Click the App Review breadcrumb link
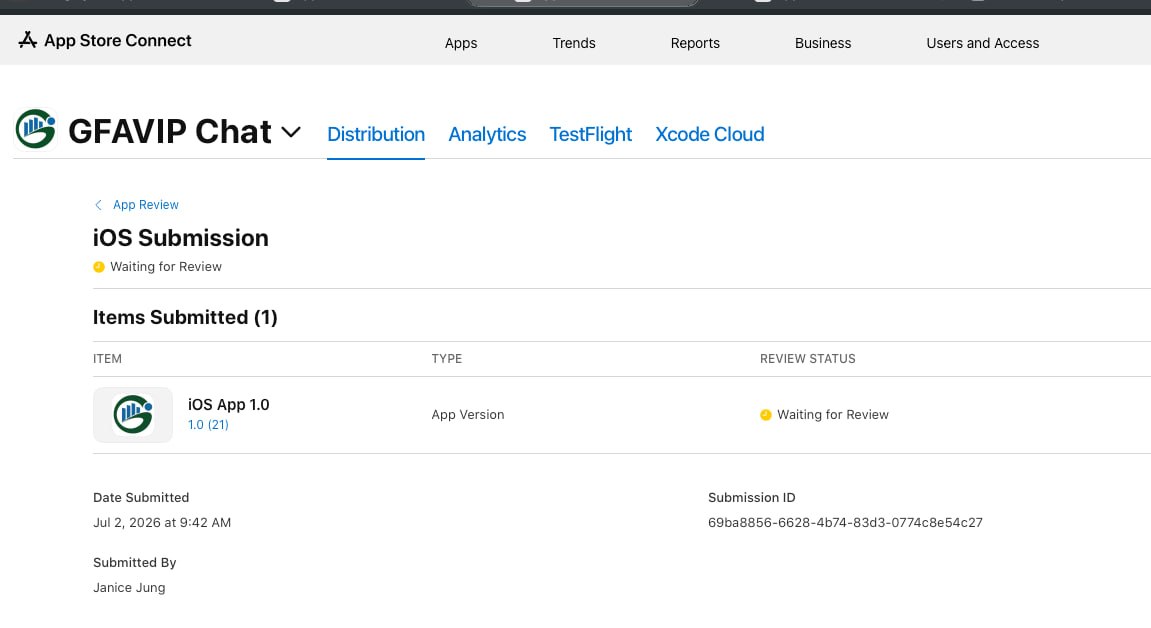Viewport: 1151px width, 628px height. pos(146,205)
